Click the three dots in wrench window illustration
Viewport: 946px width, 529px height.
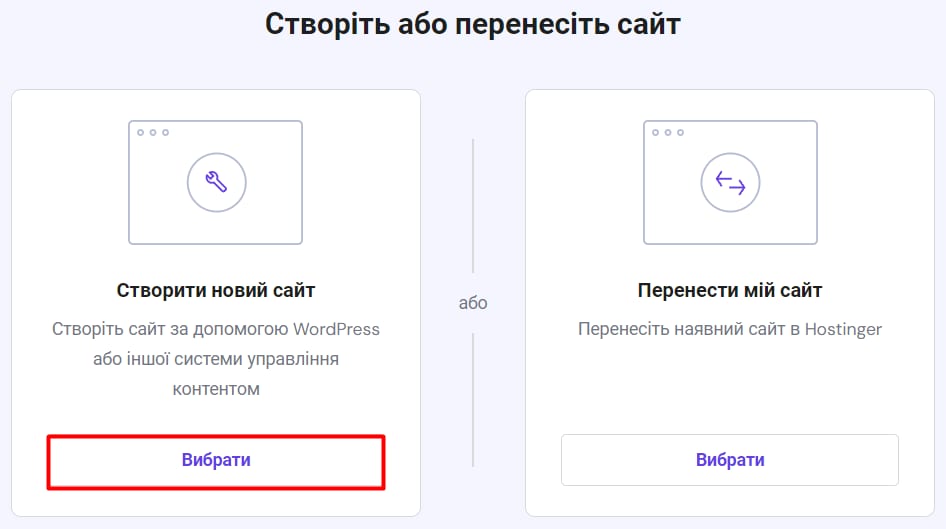(x=153, y=132)
